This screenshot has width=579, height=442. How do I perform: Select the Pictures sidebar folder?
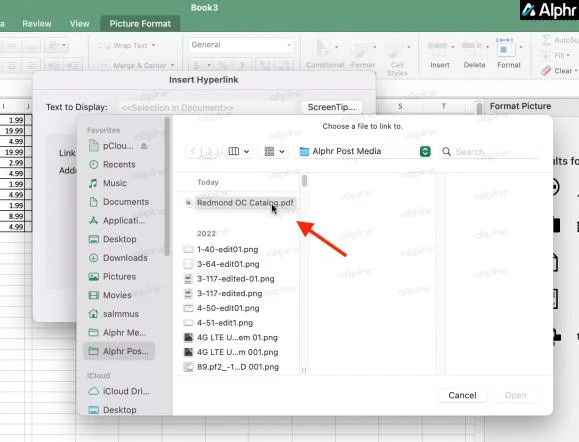(x=112, y=277)
